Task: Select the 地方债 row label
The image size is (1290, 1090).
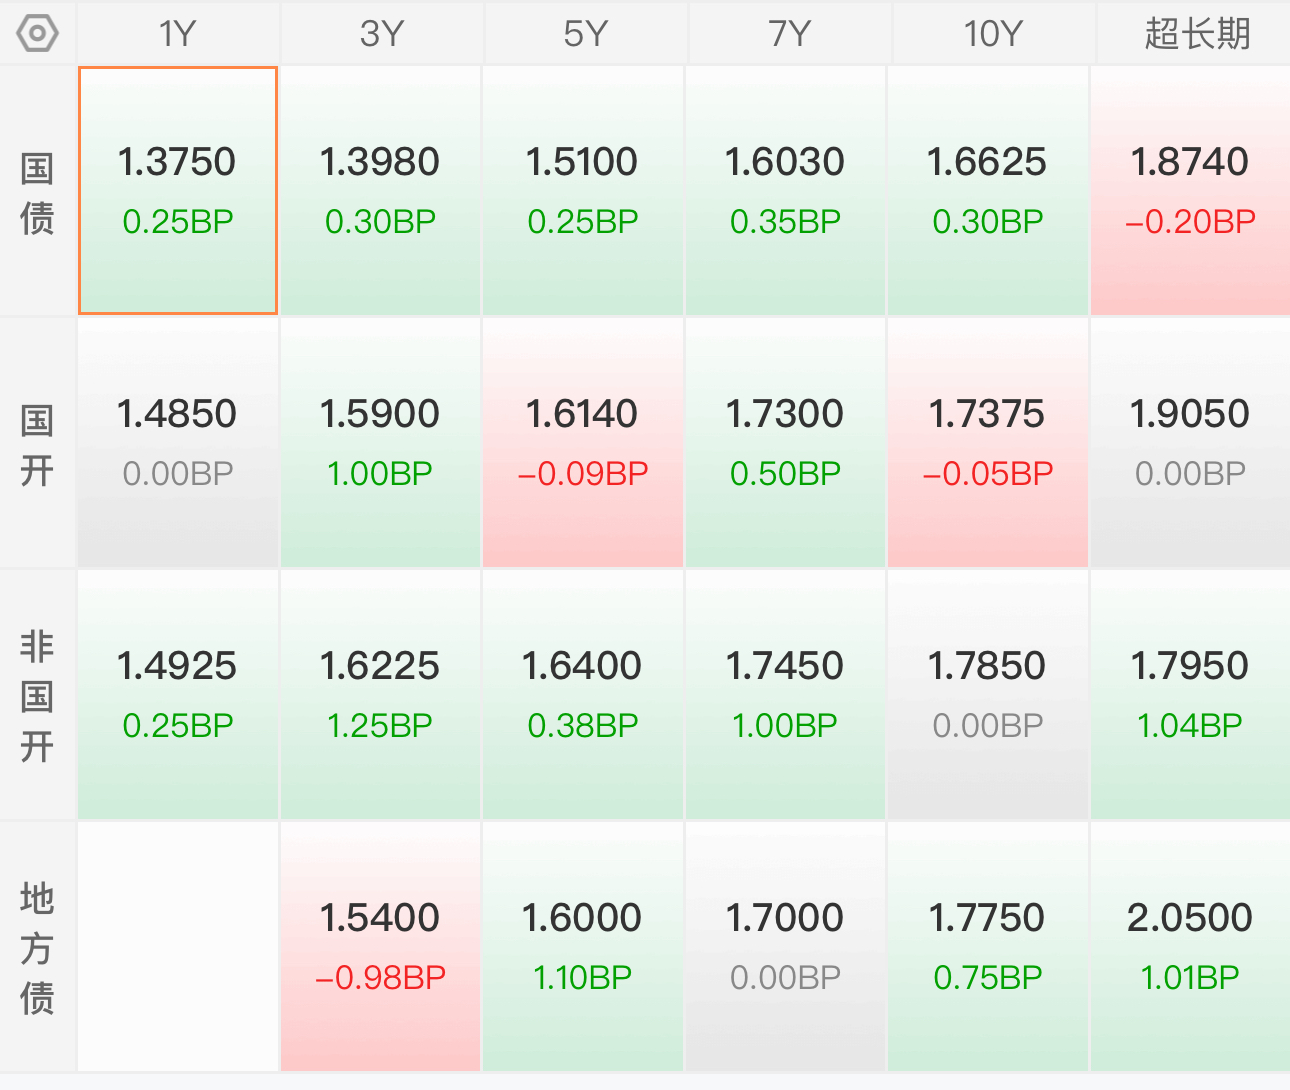Action: 37,948
